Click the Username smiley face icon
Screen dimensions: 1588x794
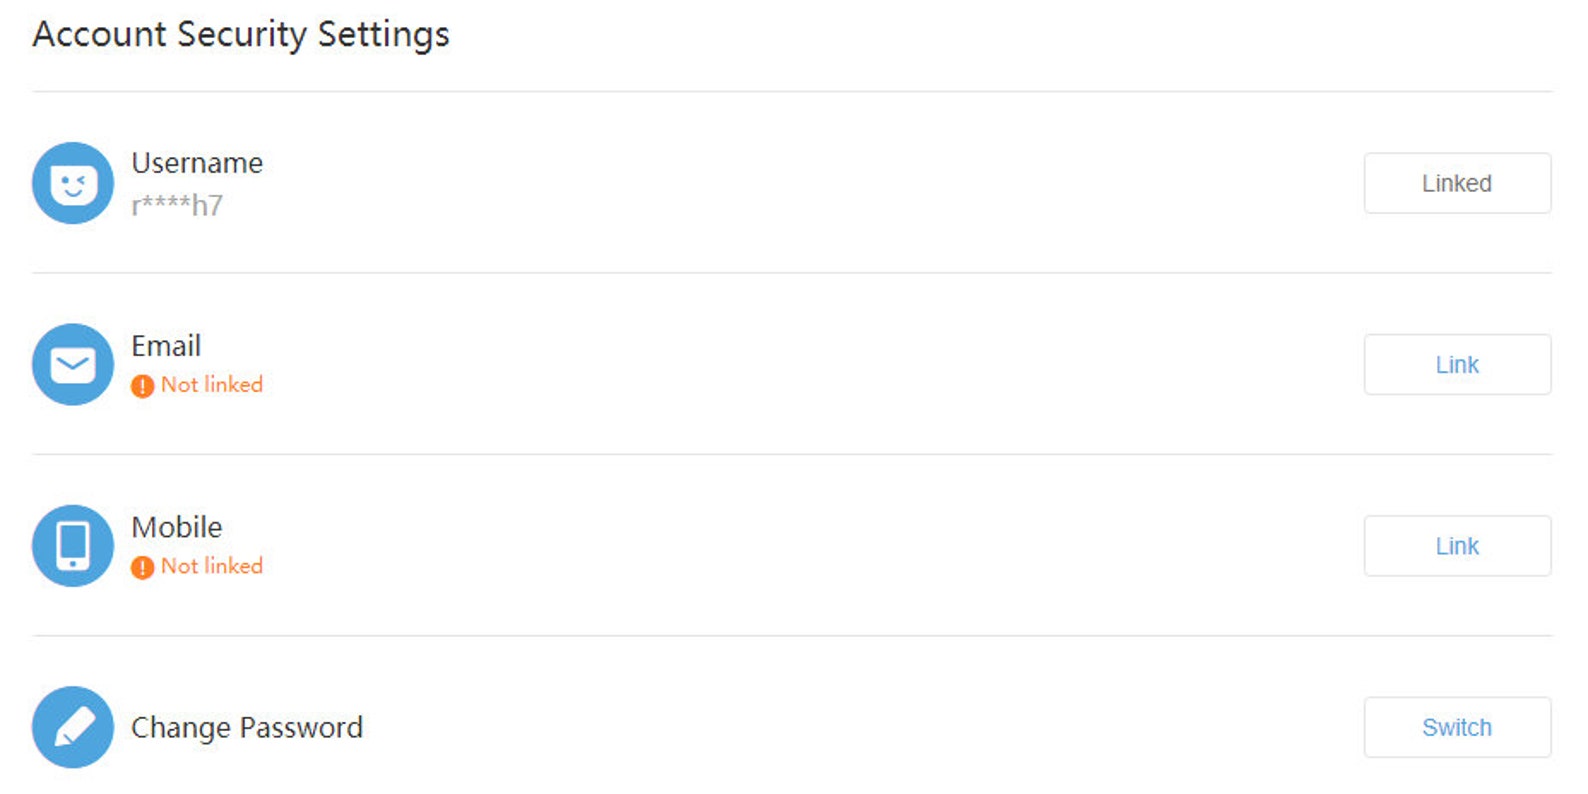(73, 183)
